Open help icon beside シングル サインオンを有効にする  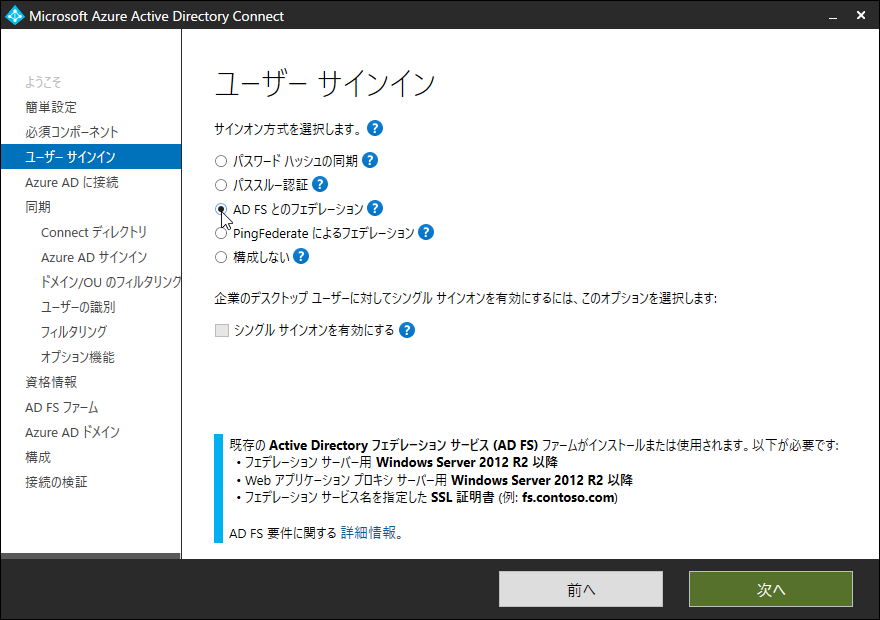[x=407, y=330]
